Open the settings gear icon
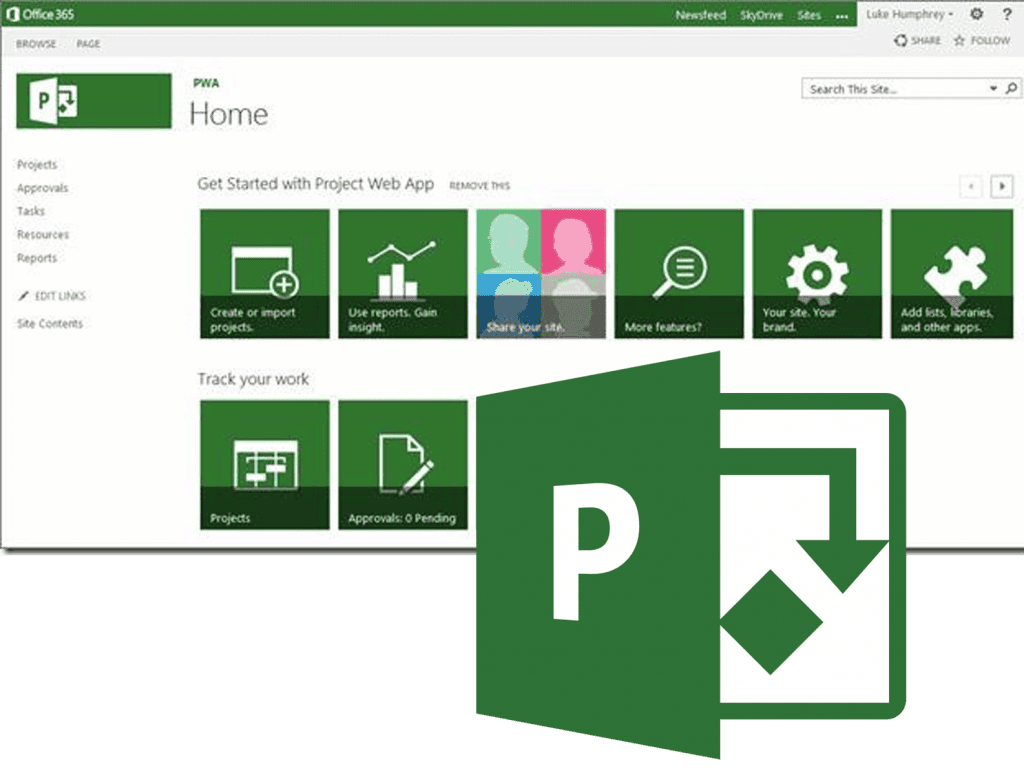1024x784 pixels. pyautogui.click(x=976, y=14)
